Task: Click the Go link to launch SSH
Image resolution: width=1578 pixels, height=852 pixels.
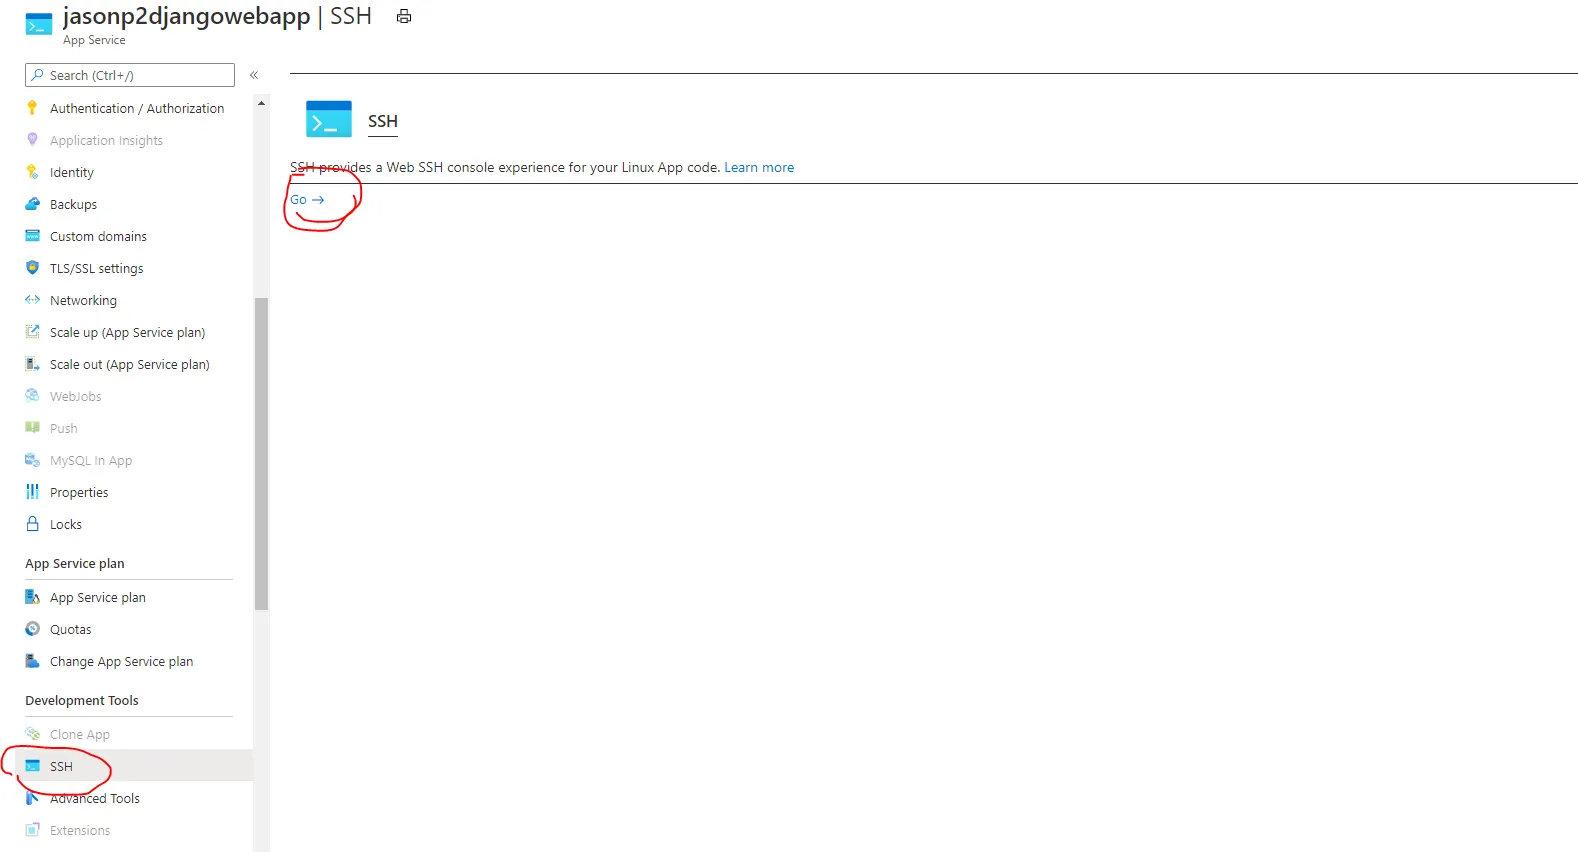Action: (307, 200)
